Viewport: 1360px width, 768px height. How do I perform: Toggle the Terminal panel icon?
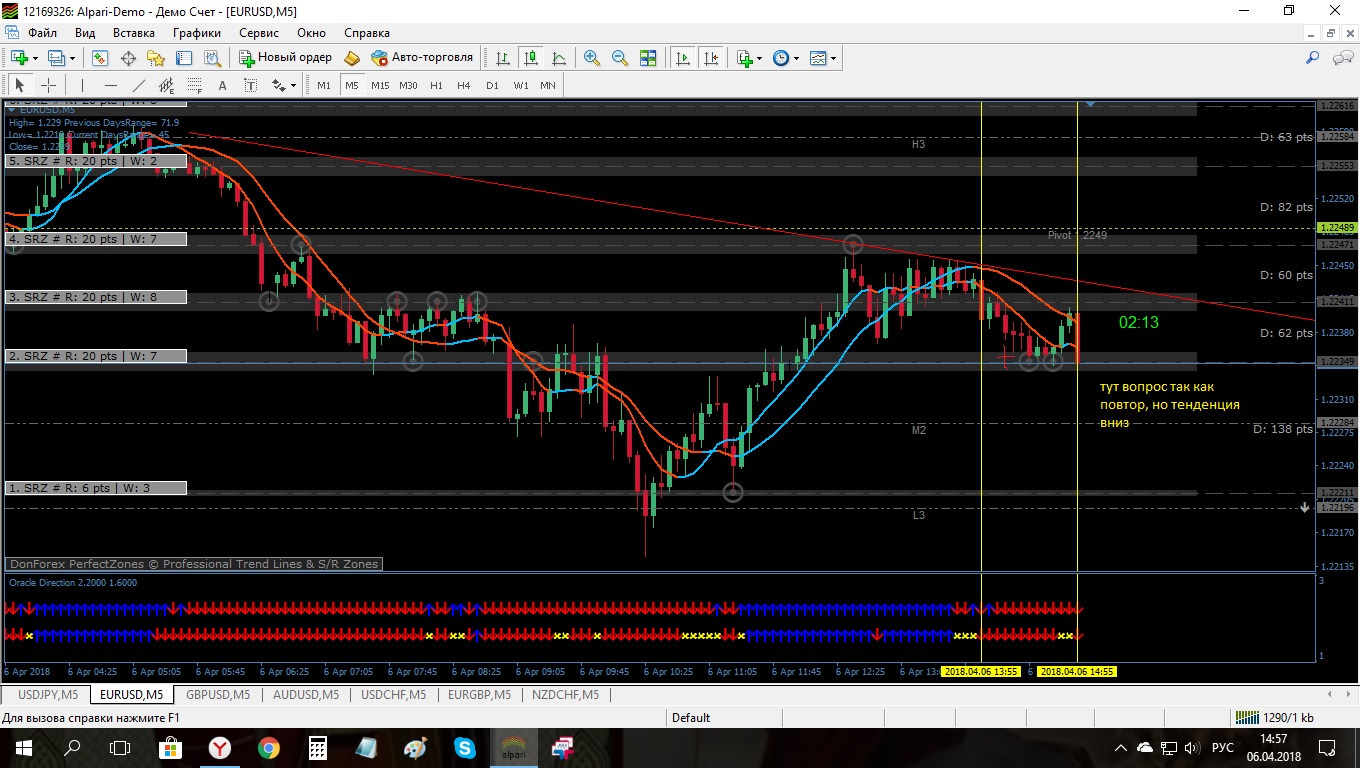184,58
